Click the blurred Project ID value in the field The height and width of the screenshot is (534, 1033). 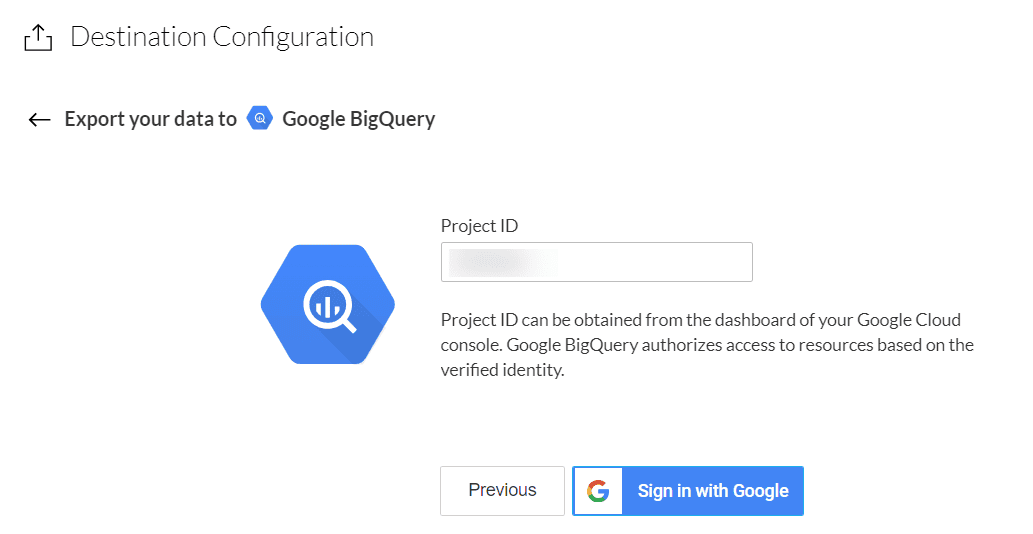tap(502, 262)
